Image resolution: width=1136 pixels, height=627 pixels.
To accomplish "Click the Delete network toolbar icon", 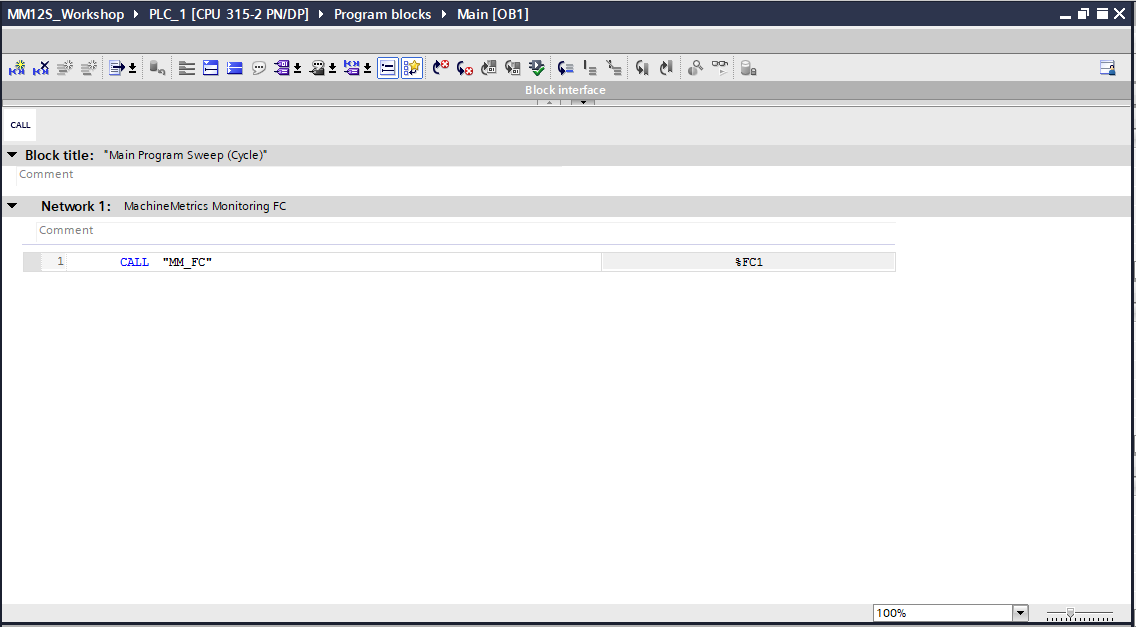I will [41, 68].
